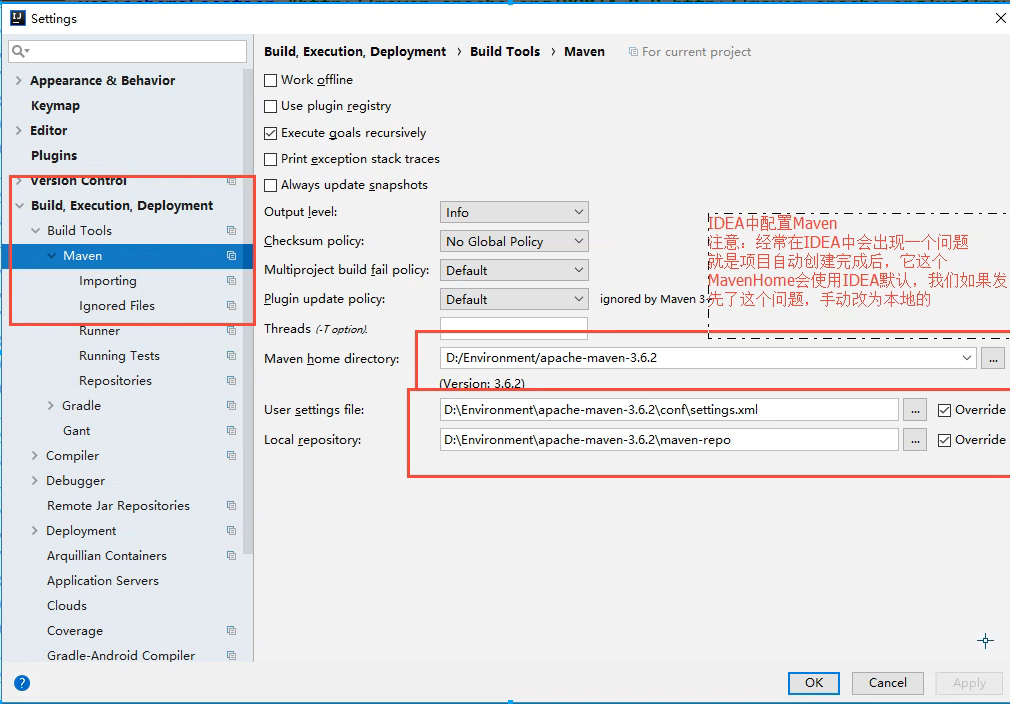Click the help question mark icon
Screen dimensions: 1010x704
point(22,683)
